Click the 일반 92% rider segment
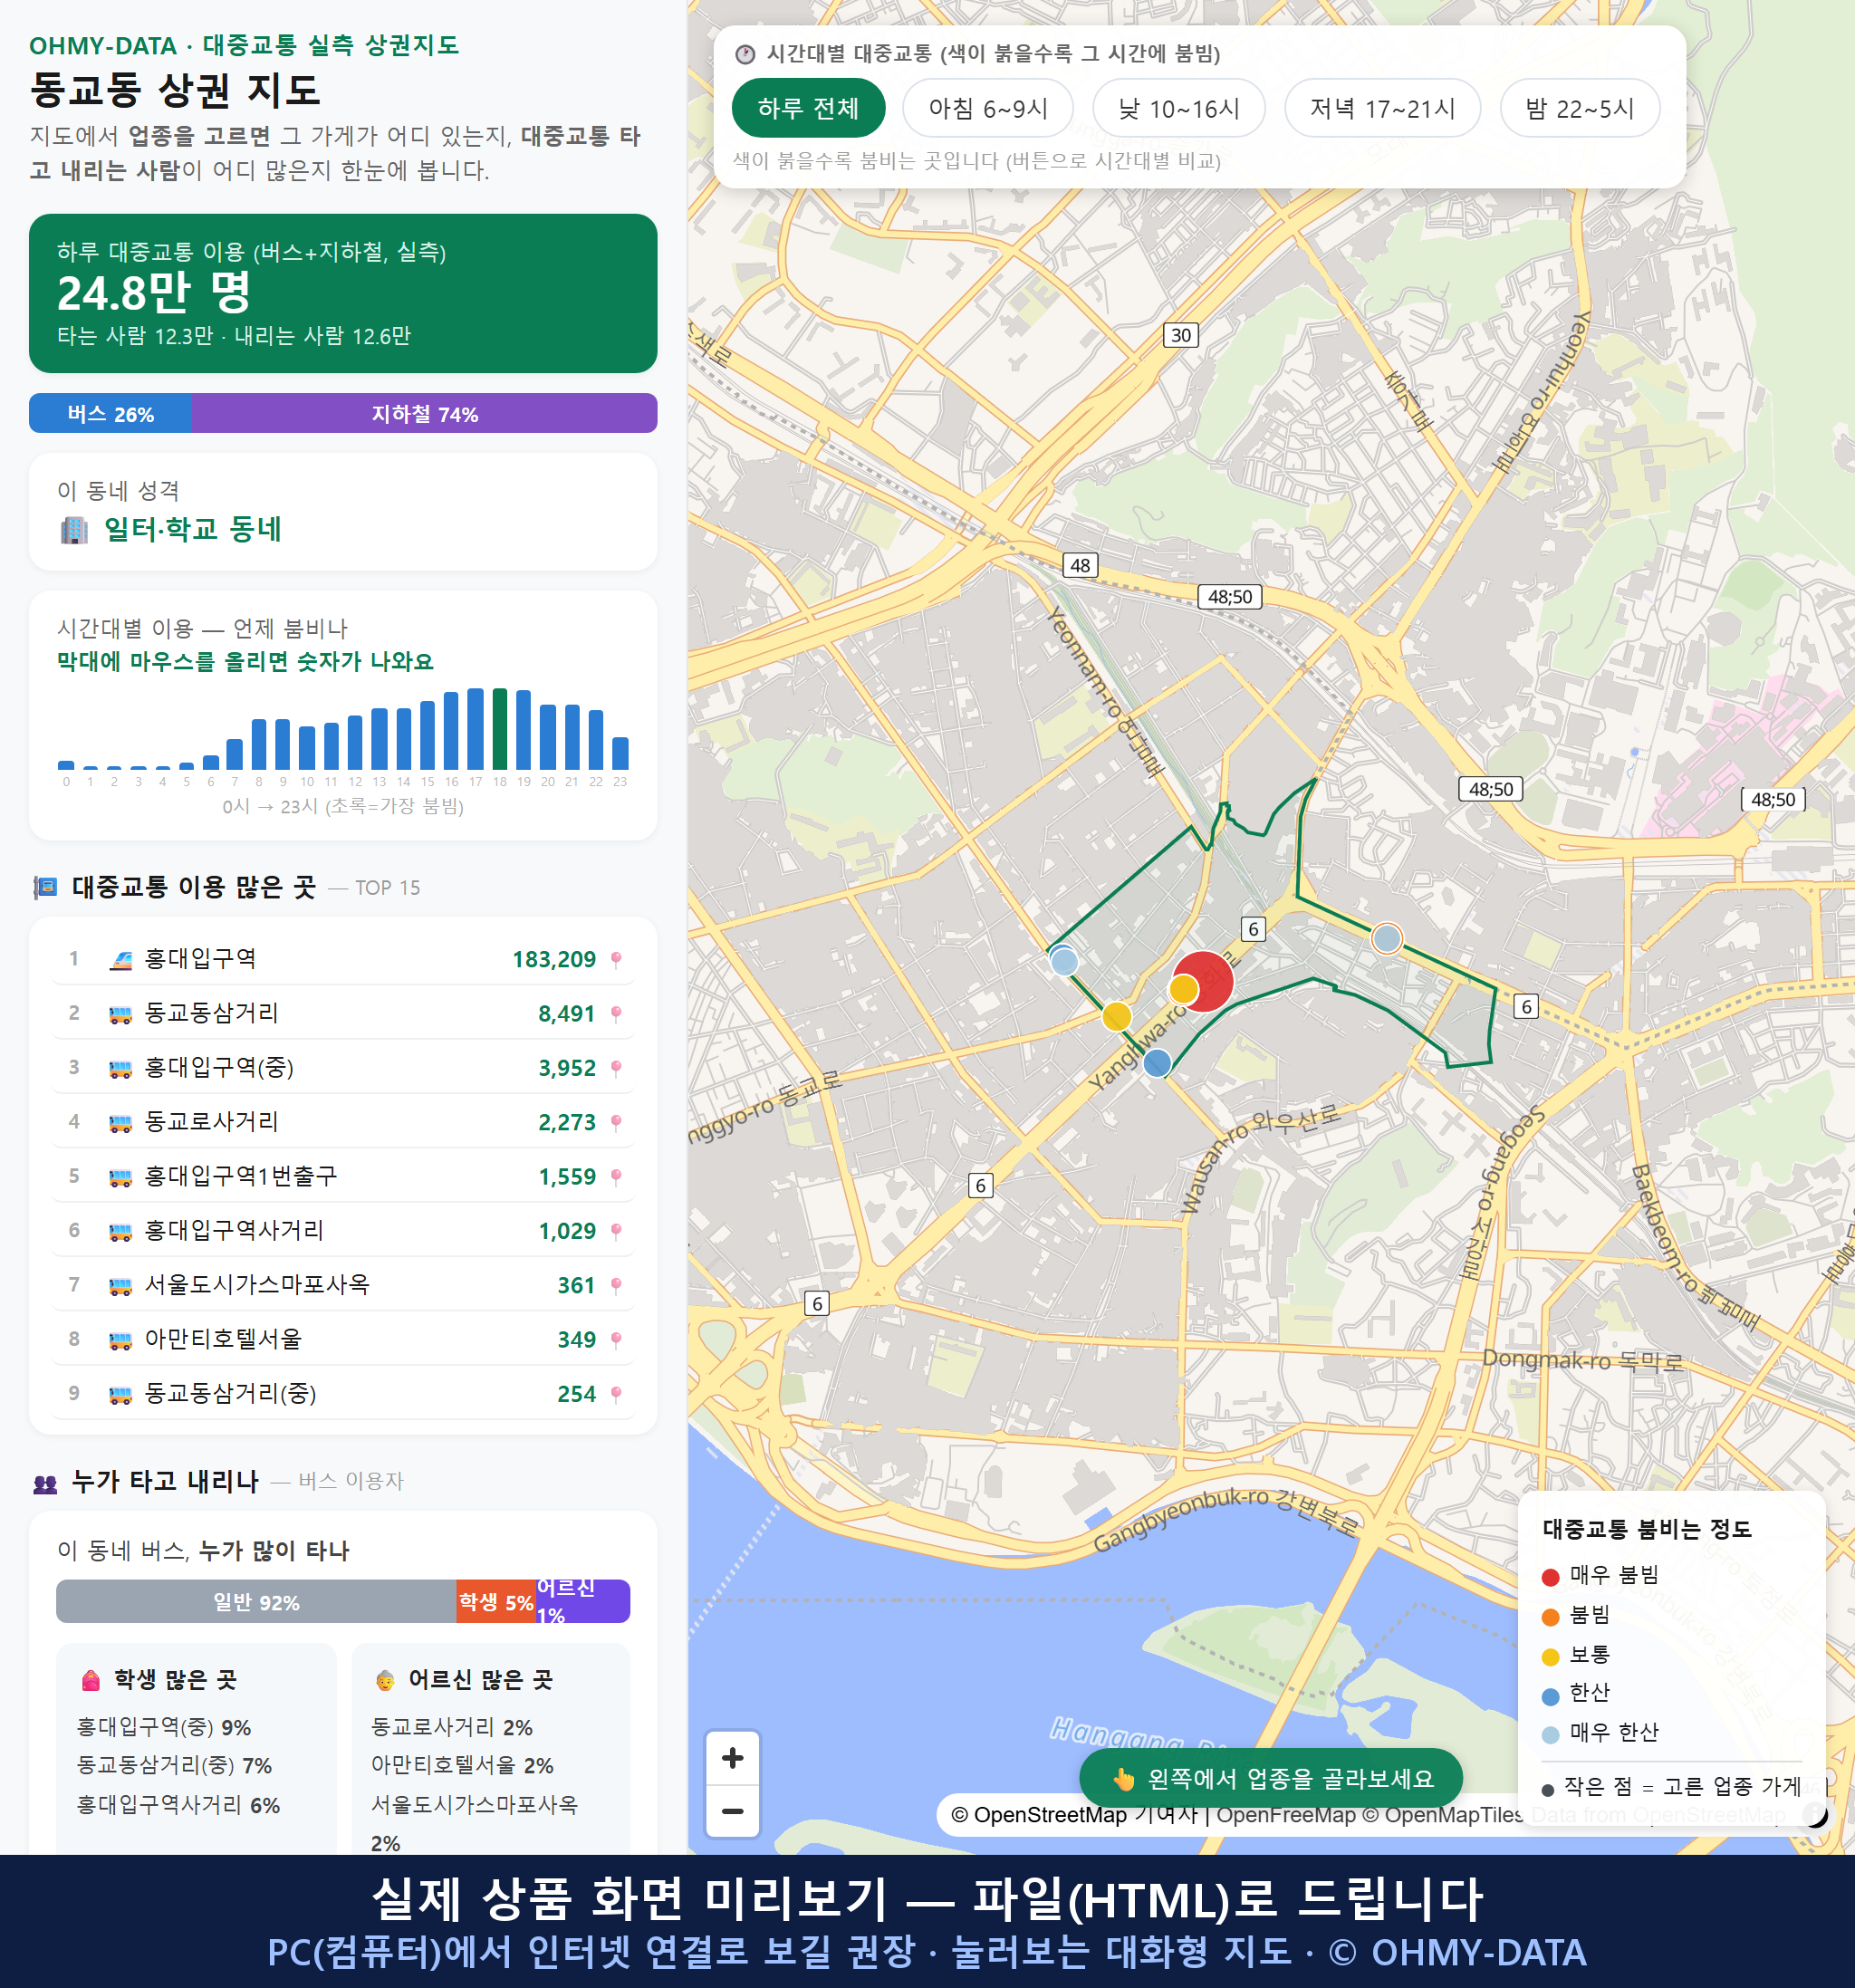This screenshot has height=1988, width=1855. click(x=256, y=1601)
